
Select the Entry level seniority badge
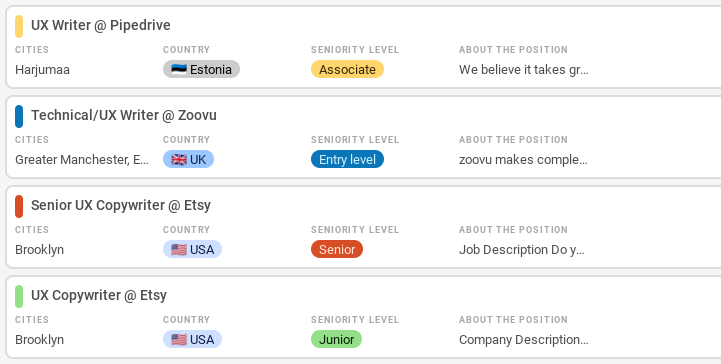click(x=348, y=159)
